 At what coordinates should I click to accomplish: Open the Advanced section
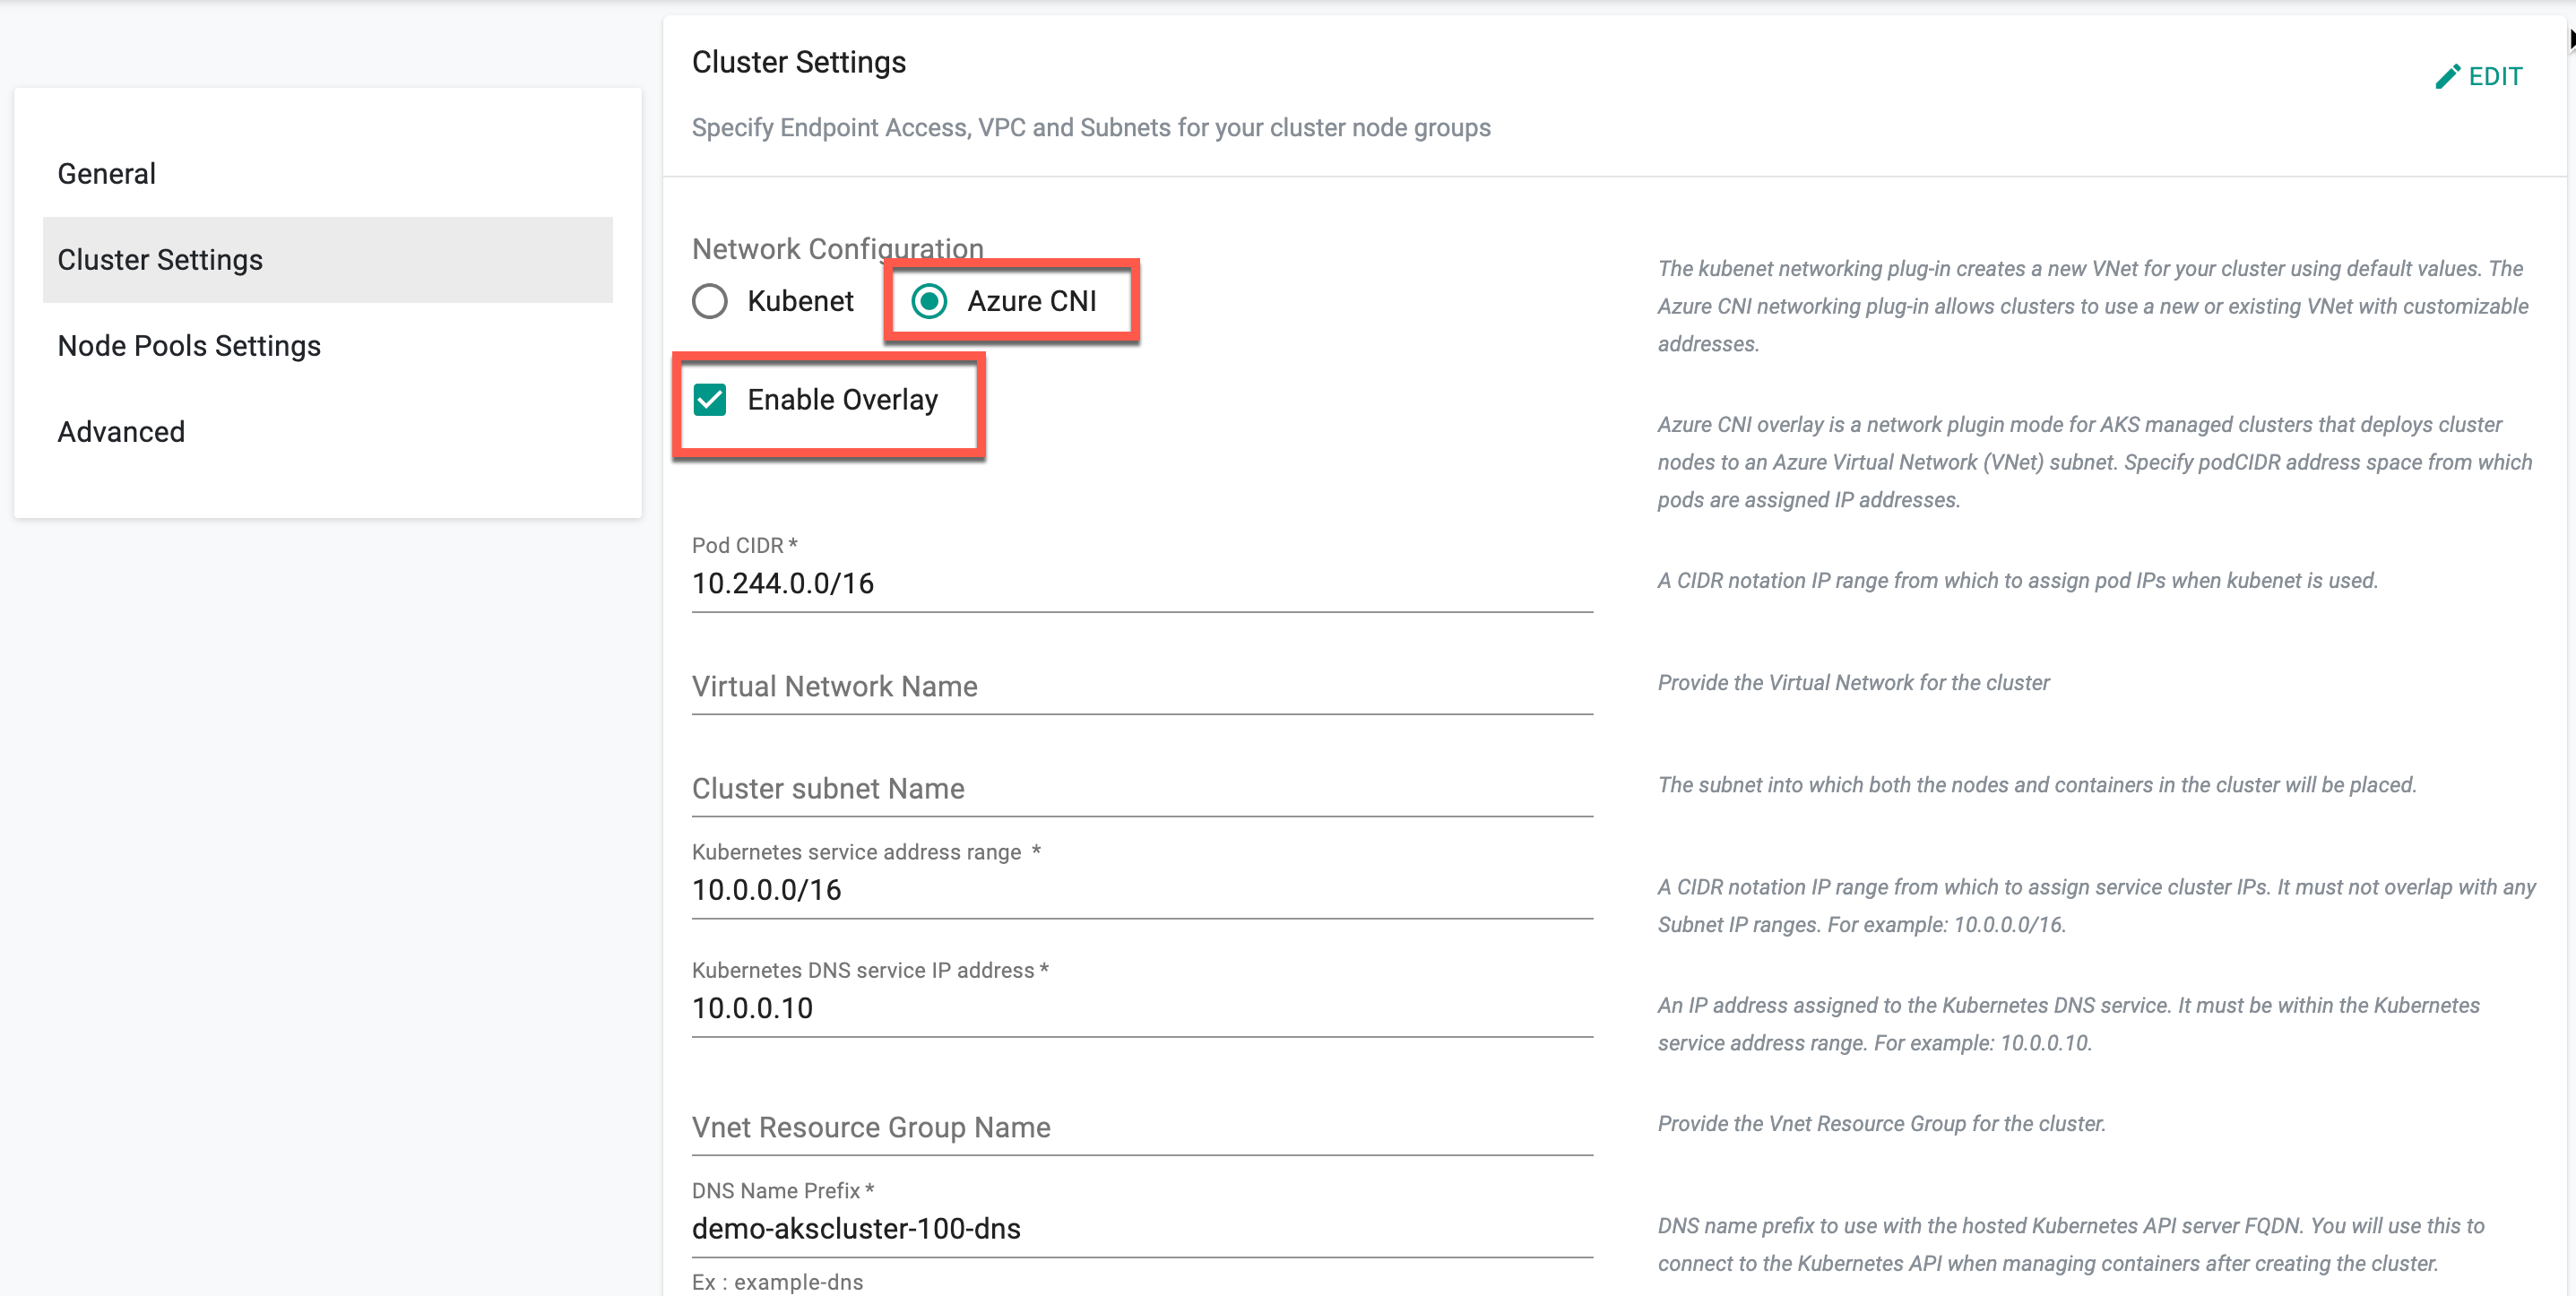[328, 432]
